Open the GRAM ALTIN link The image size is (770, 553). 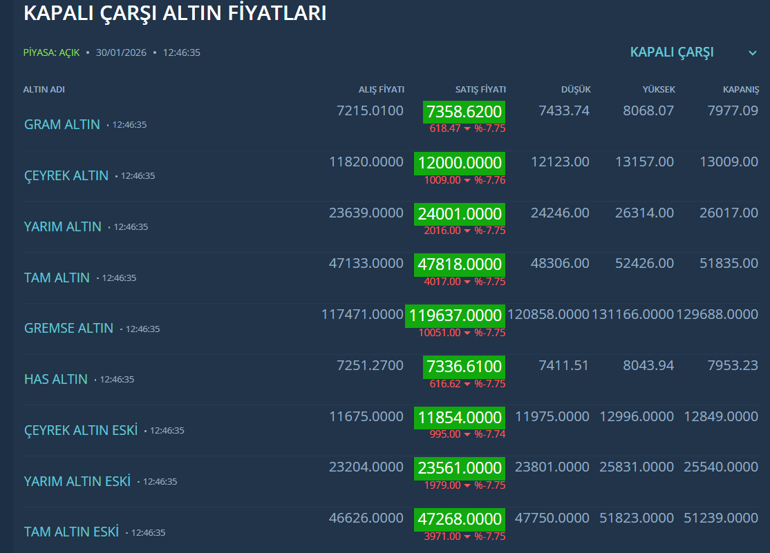[x=62, y=125]
